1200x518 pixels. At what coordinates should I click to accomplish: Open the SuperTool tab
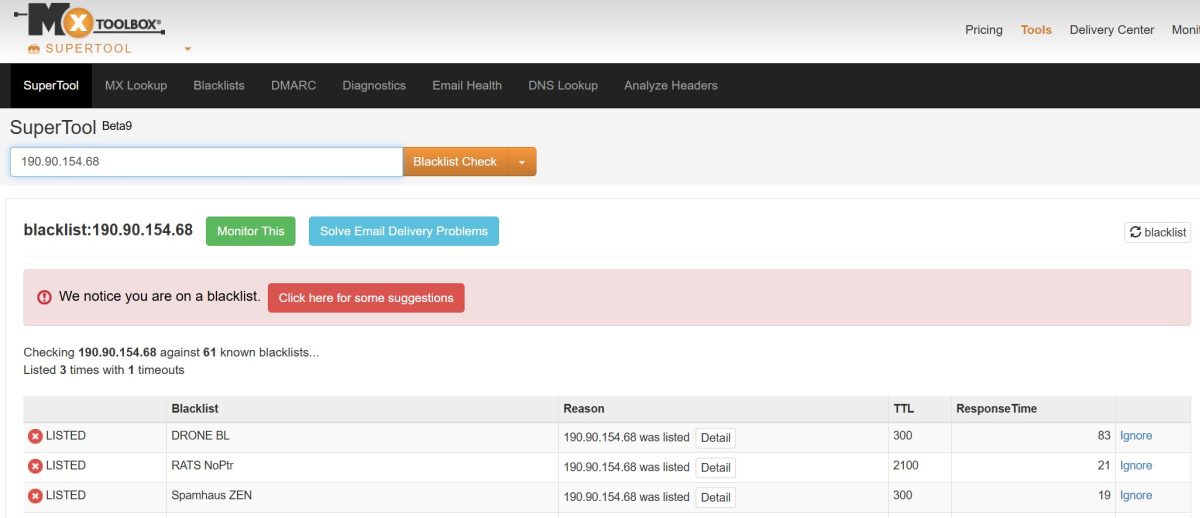pyautogui.click(x=51, y=85)
